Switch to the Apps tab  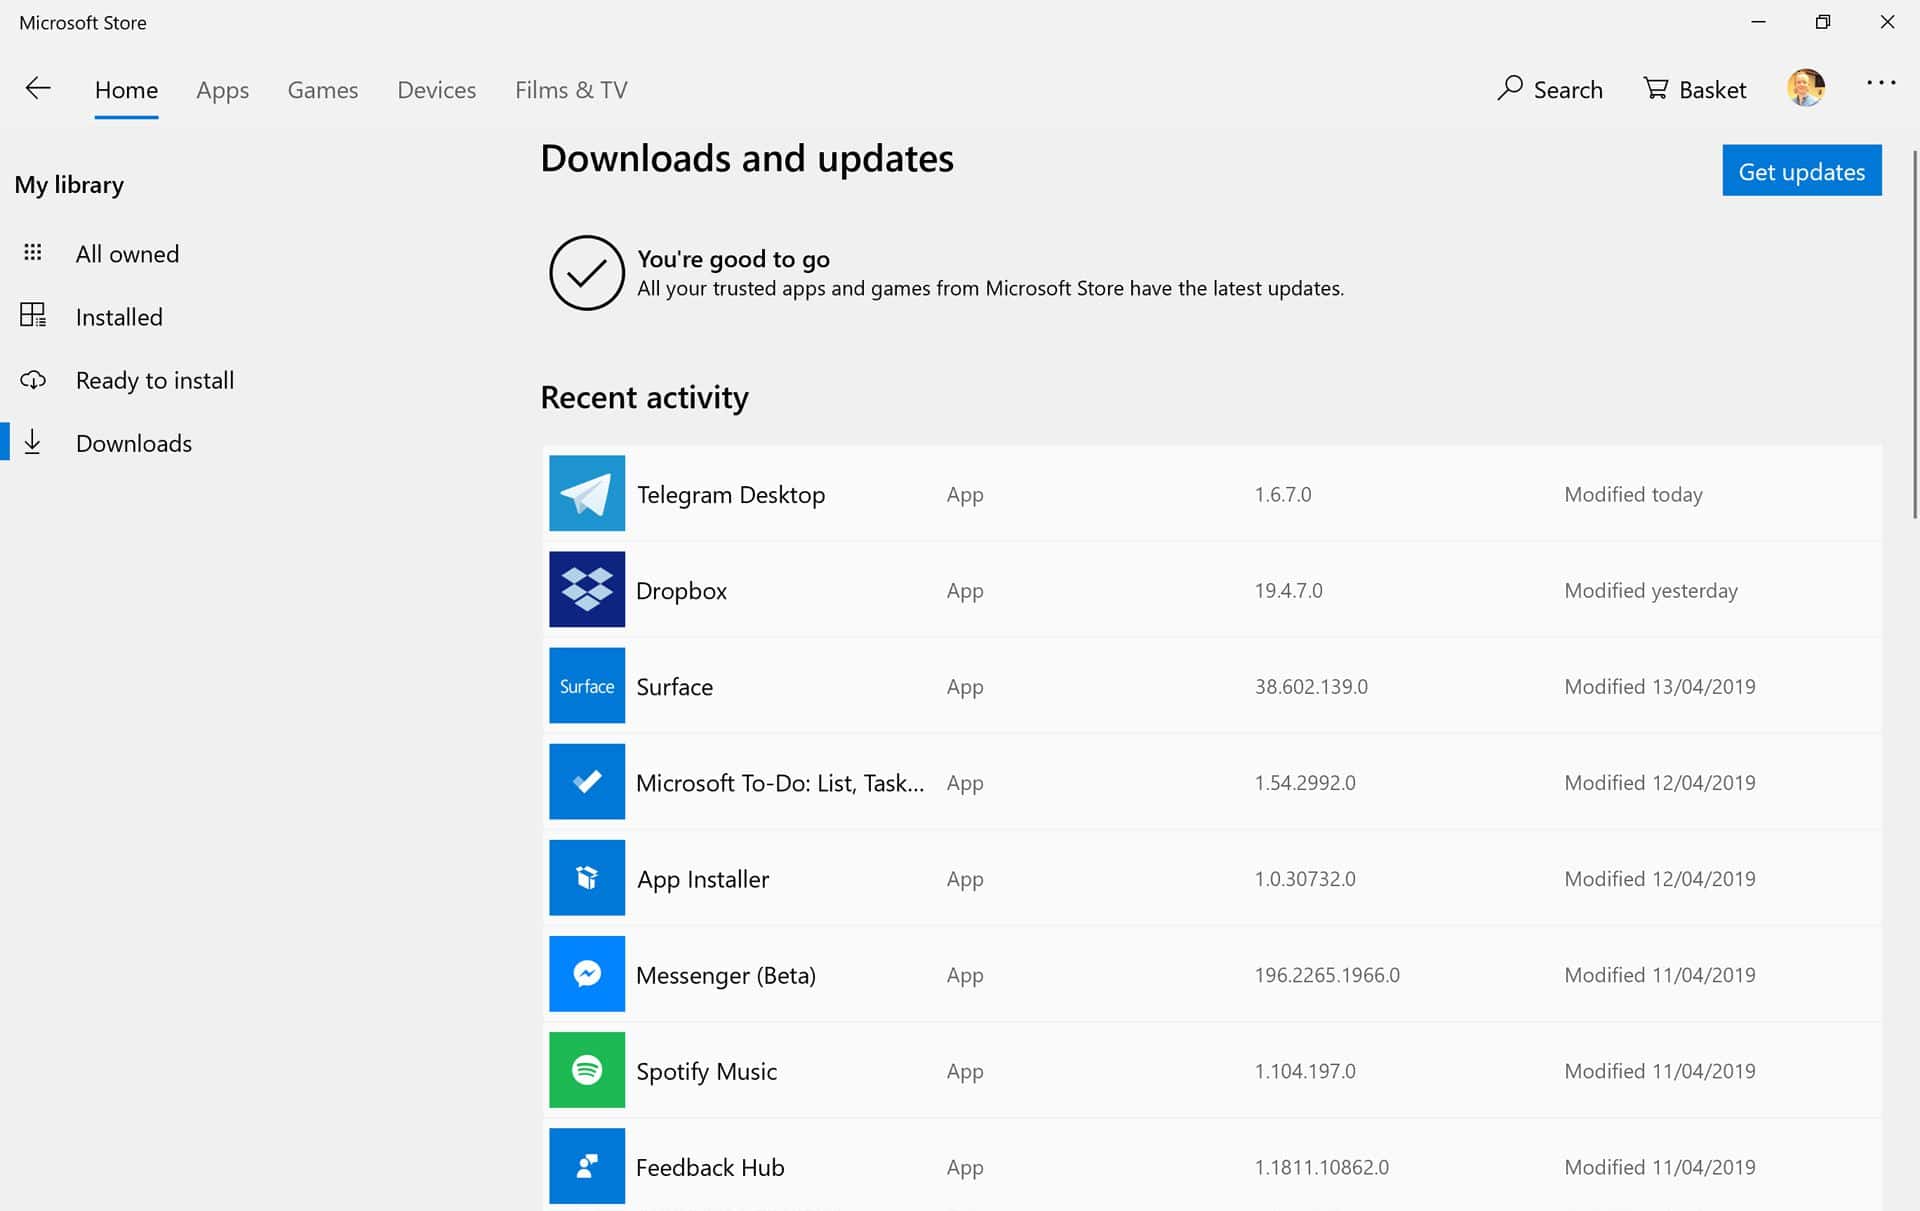click(x=222, y=90)
